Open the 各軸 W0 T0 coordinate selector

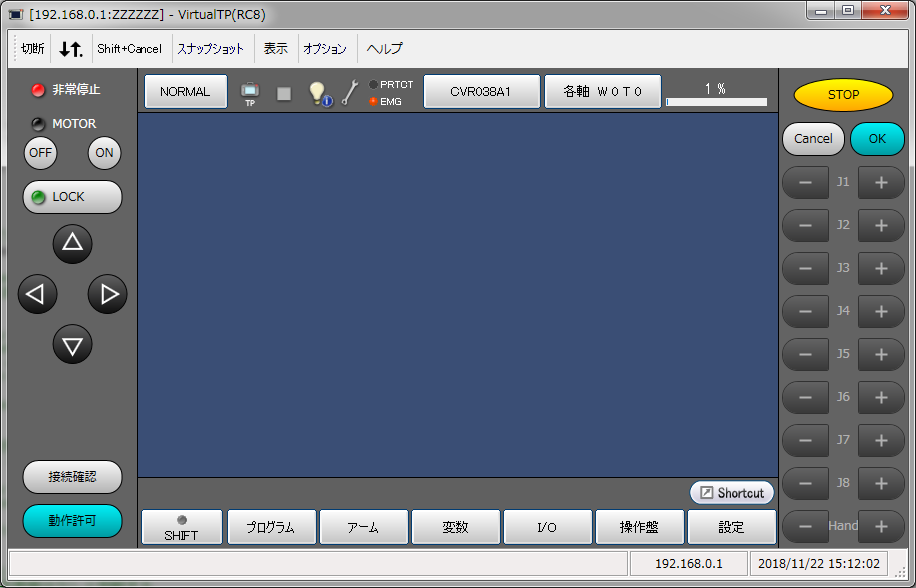click(x=602, y=92)
